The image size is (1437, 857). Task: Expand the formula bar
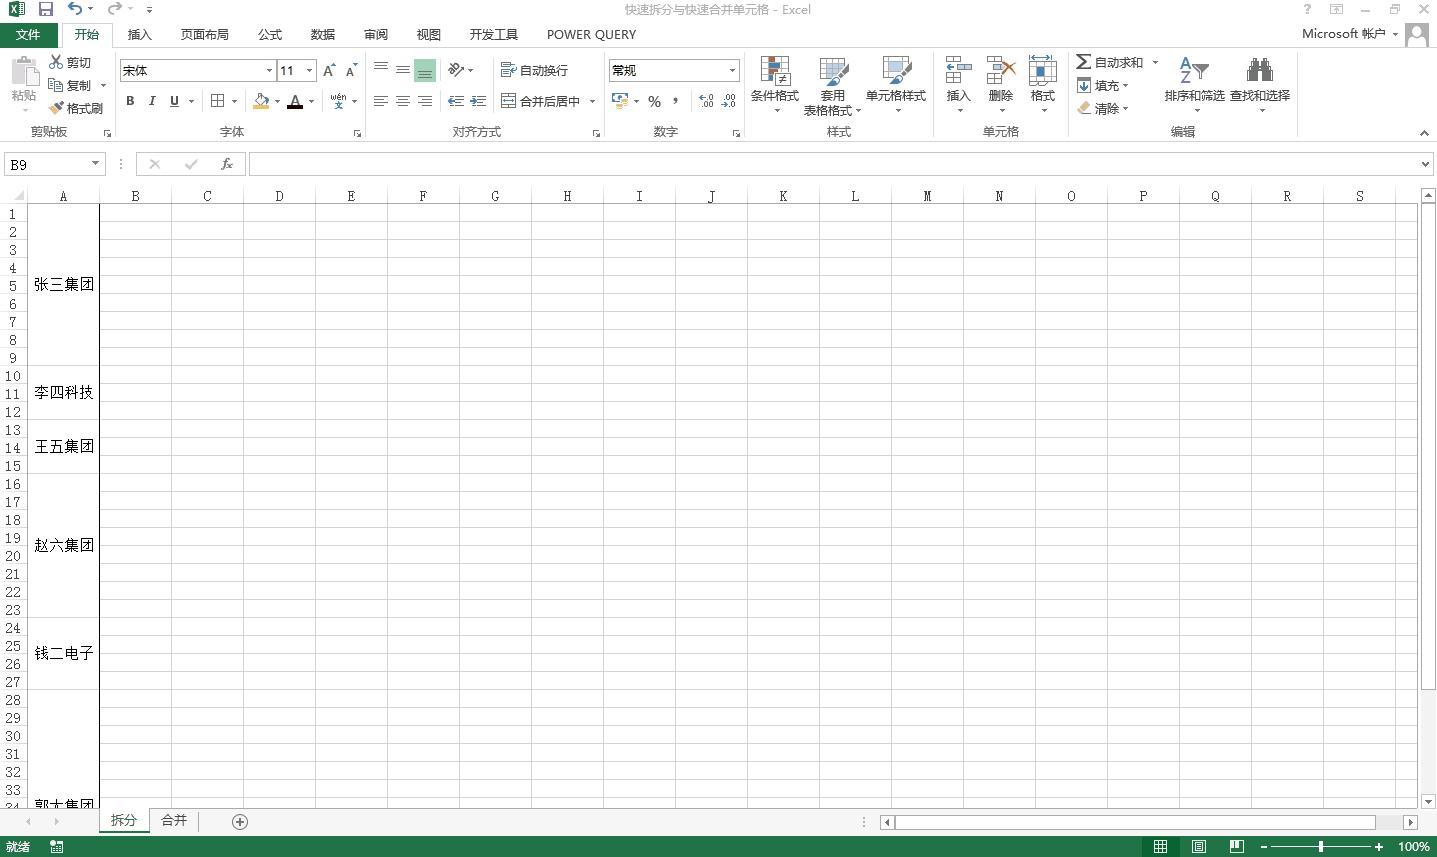coord(1425,164)
